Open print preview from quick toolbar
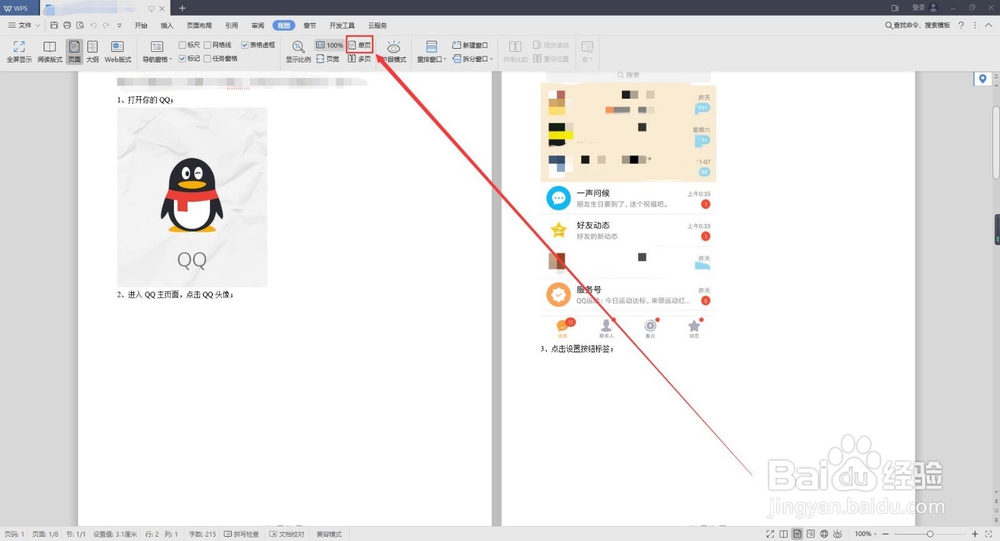This screenshot has height=541, width=1000. click(x=80, y=26)
